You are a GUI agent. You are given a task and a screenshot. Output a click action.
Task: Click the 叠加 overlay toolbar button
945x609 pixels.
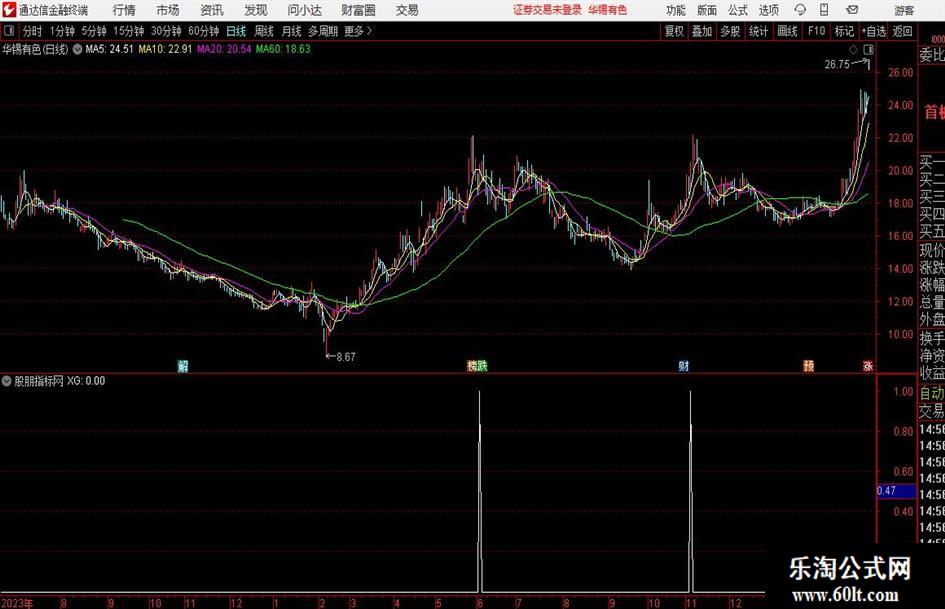coord(702,31)
